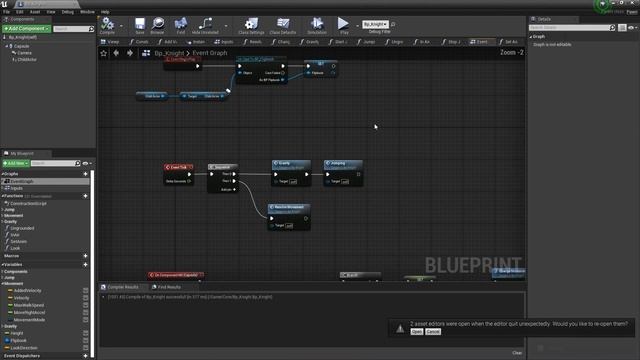
Task: Collapse the Graph section in Details
Action: [531, 37]
